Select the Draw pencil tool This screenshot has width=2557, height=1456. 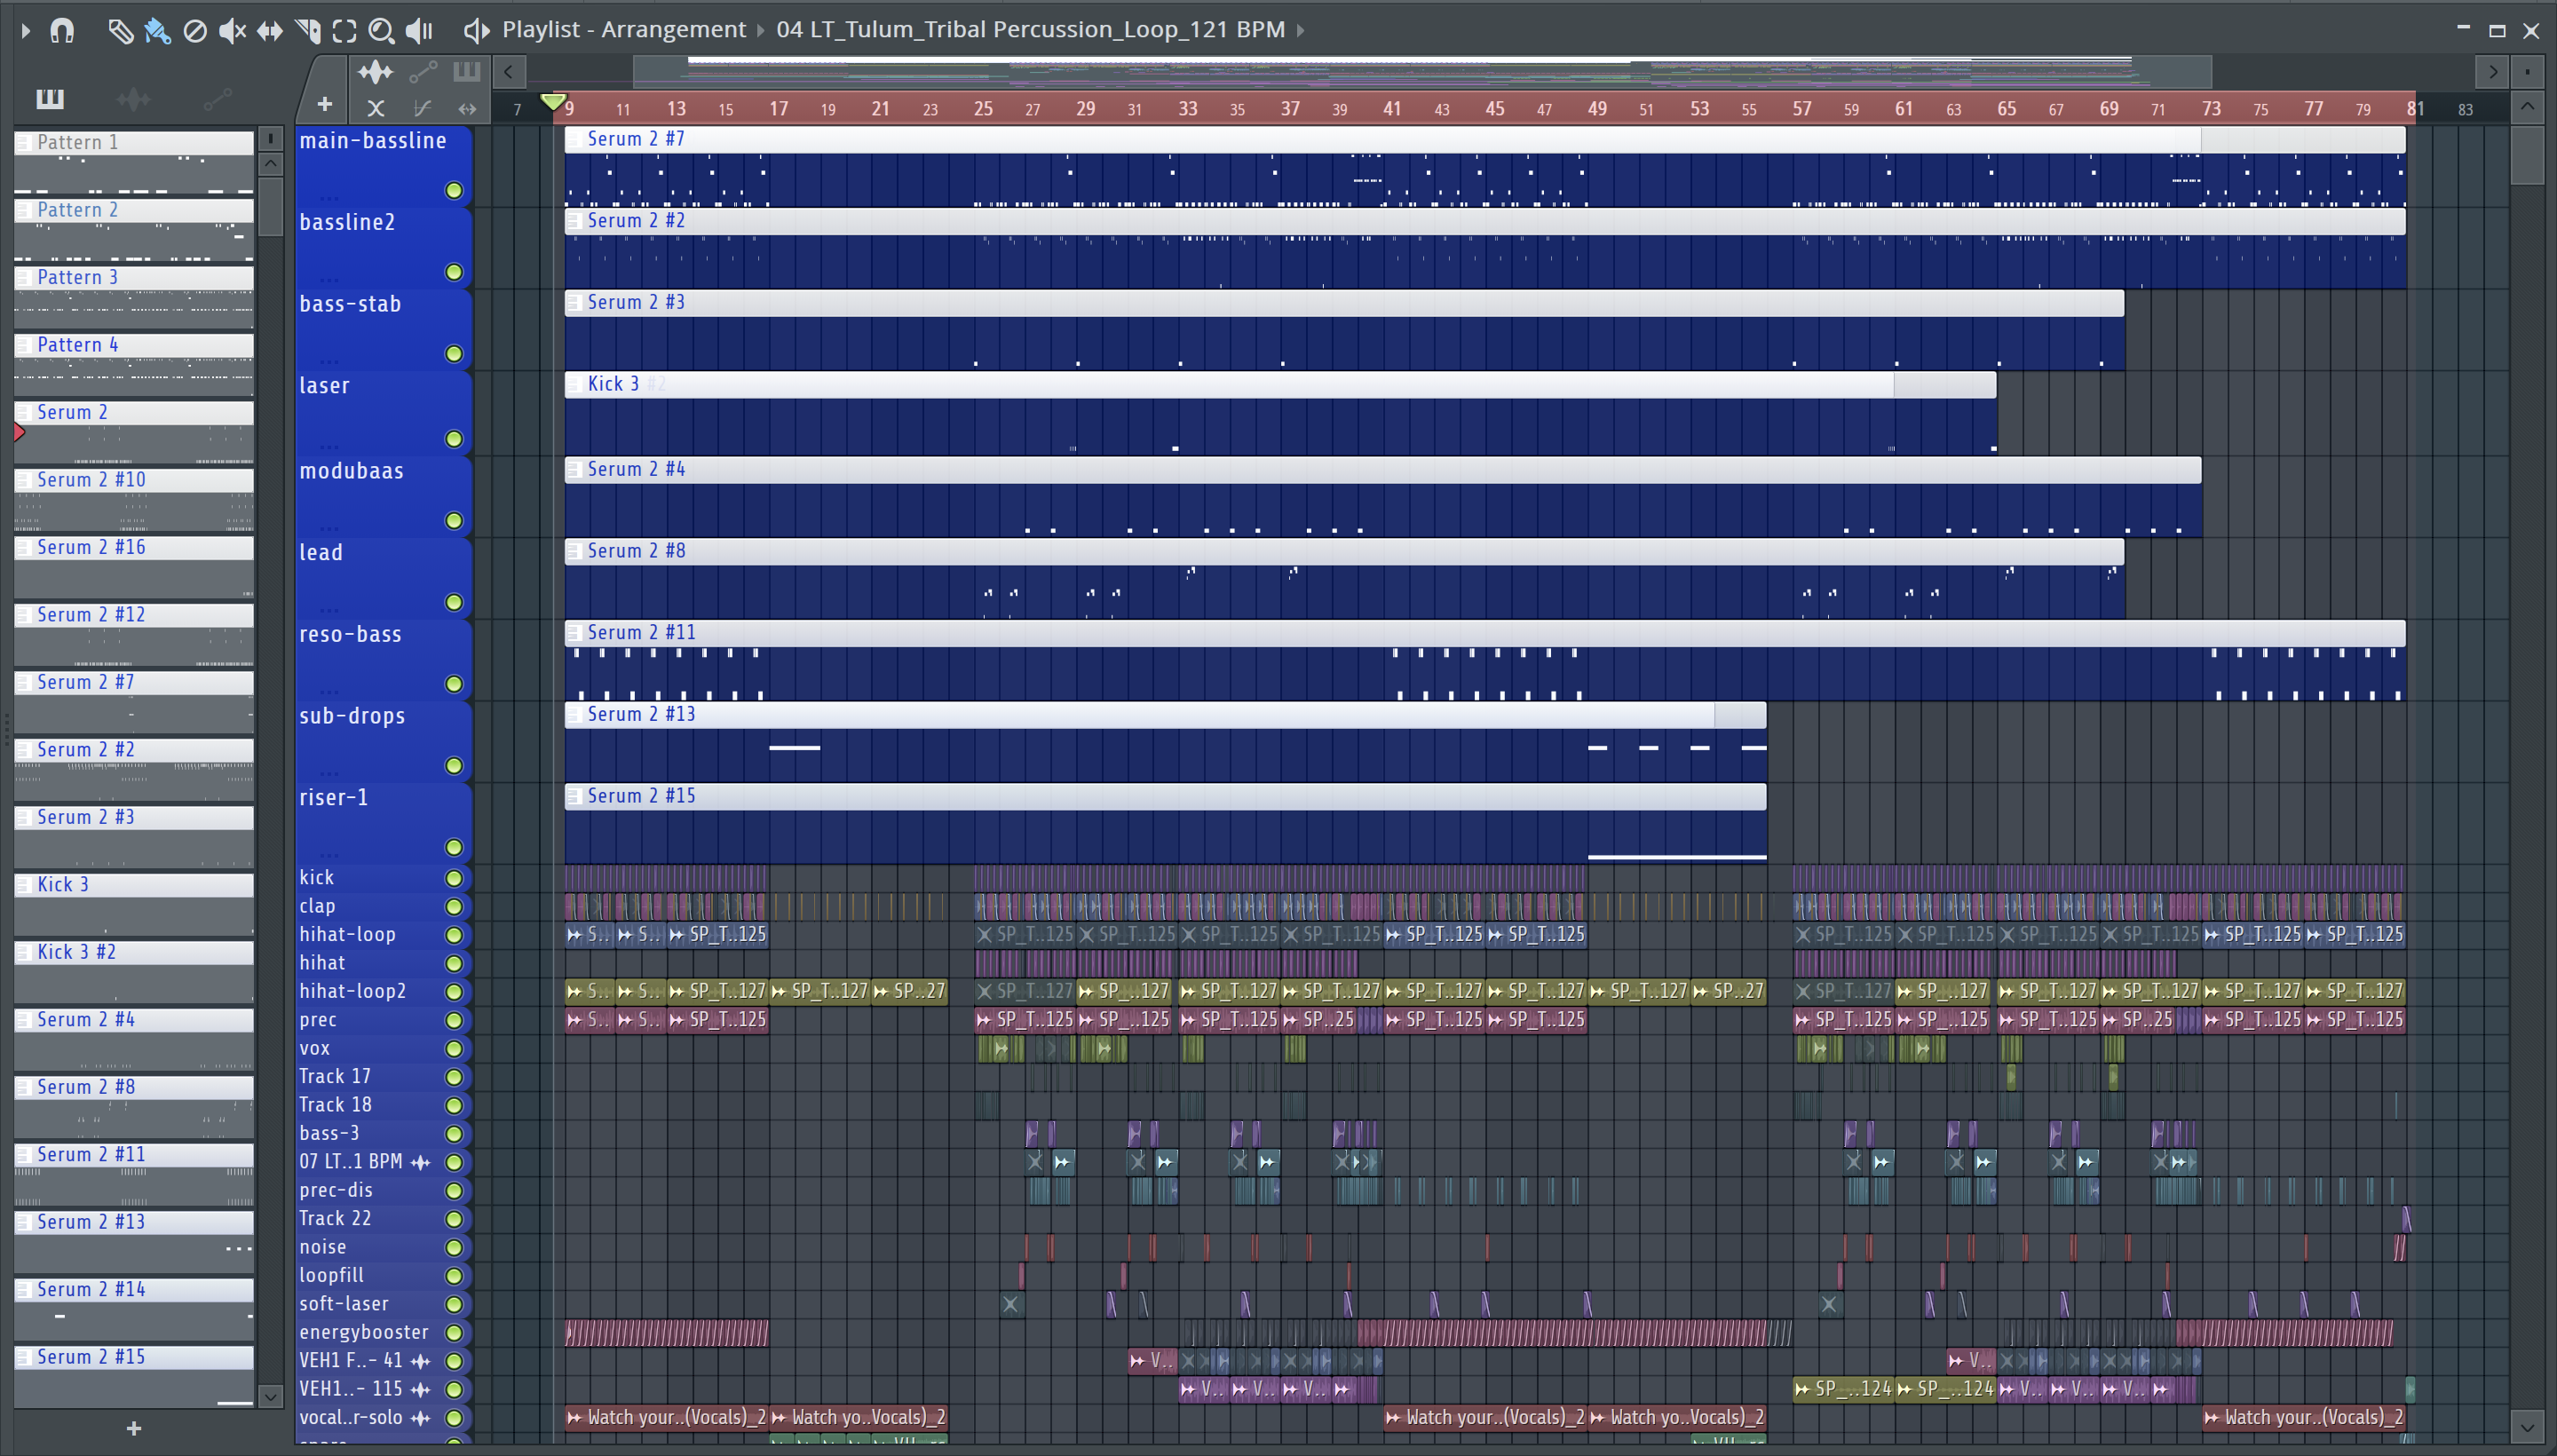[120, 31]
